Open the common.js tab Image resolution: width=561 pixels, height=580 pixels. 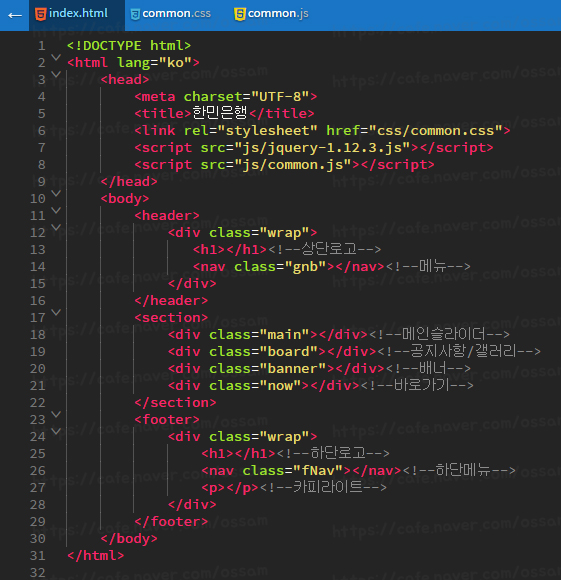[271, 14]
